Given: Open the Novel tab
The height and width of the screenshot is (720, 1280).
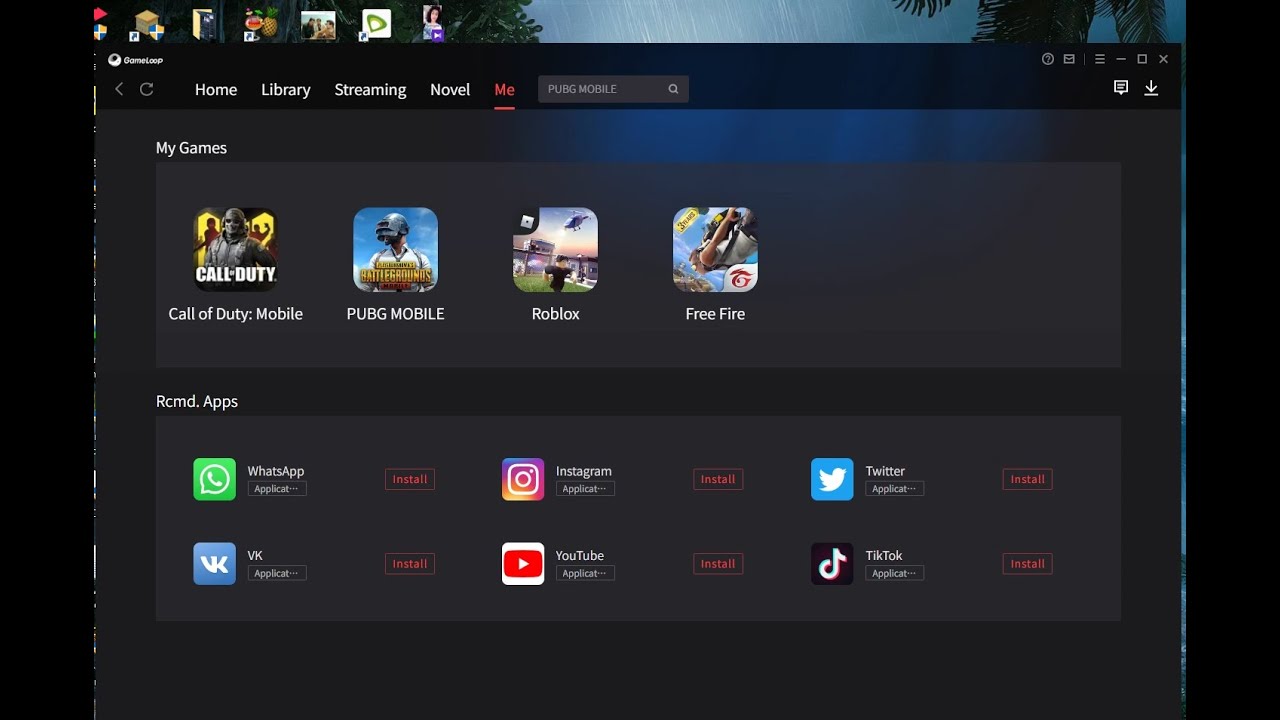Looking at the screenshot, I should 450,89.
